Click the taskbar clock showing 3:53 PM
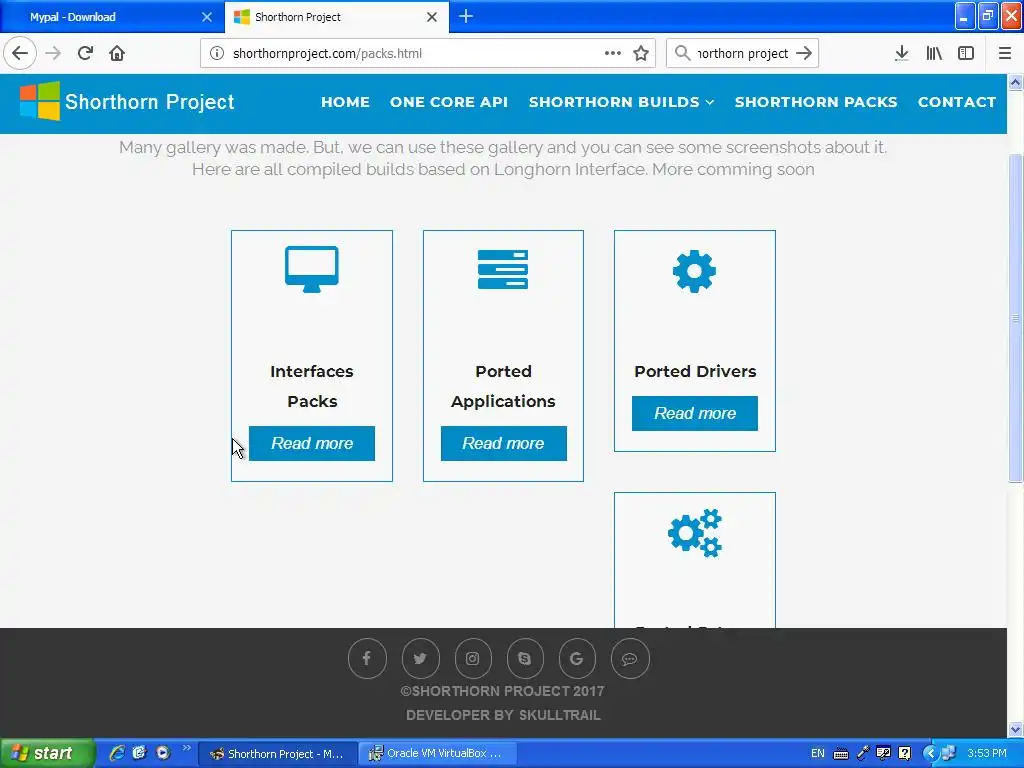The width and height of the screenshot is (1024, 768). pyautogui.click(x=987, y=753)
